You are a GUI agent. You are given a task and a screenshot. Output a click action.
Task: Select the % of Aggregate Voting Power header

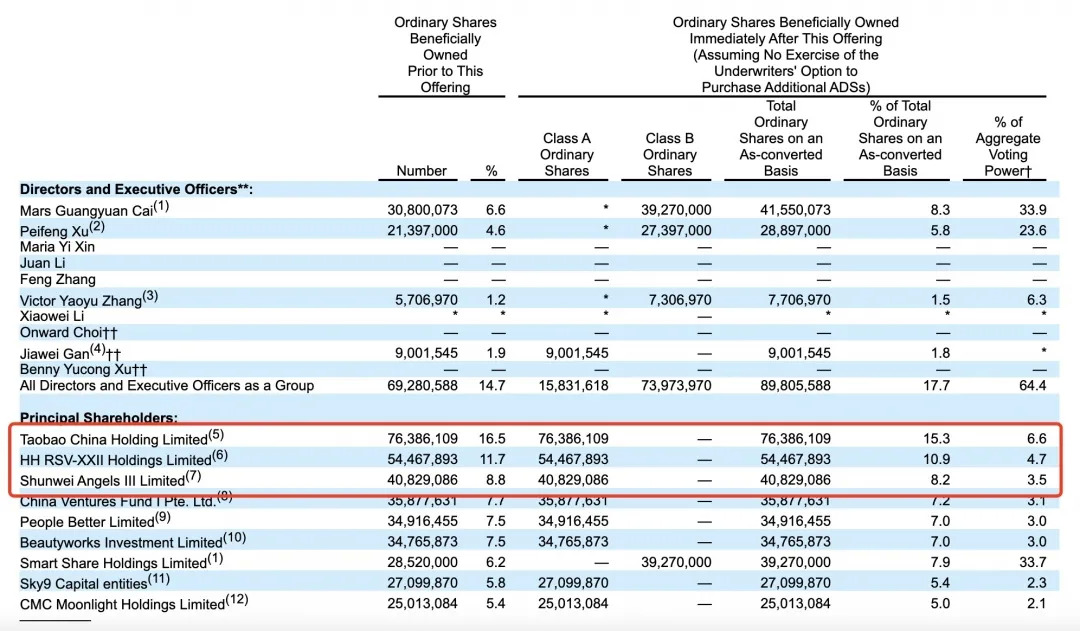click(1008, 146)
